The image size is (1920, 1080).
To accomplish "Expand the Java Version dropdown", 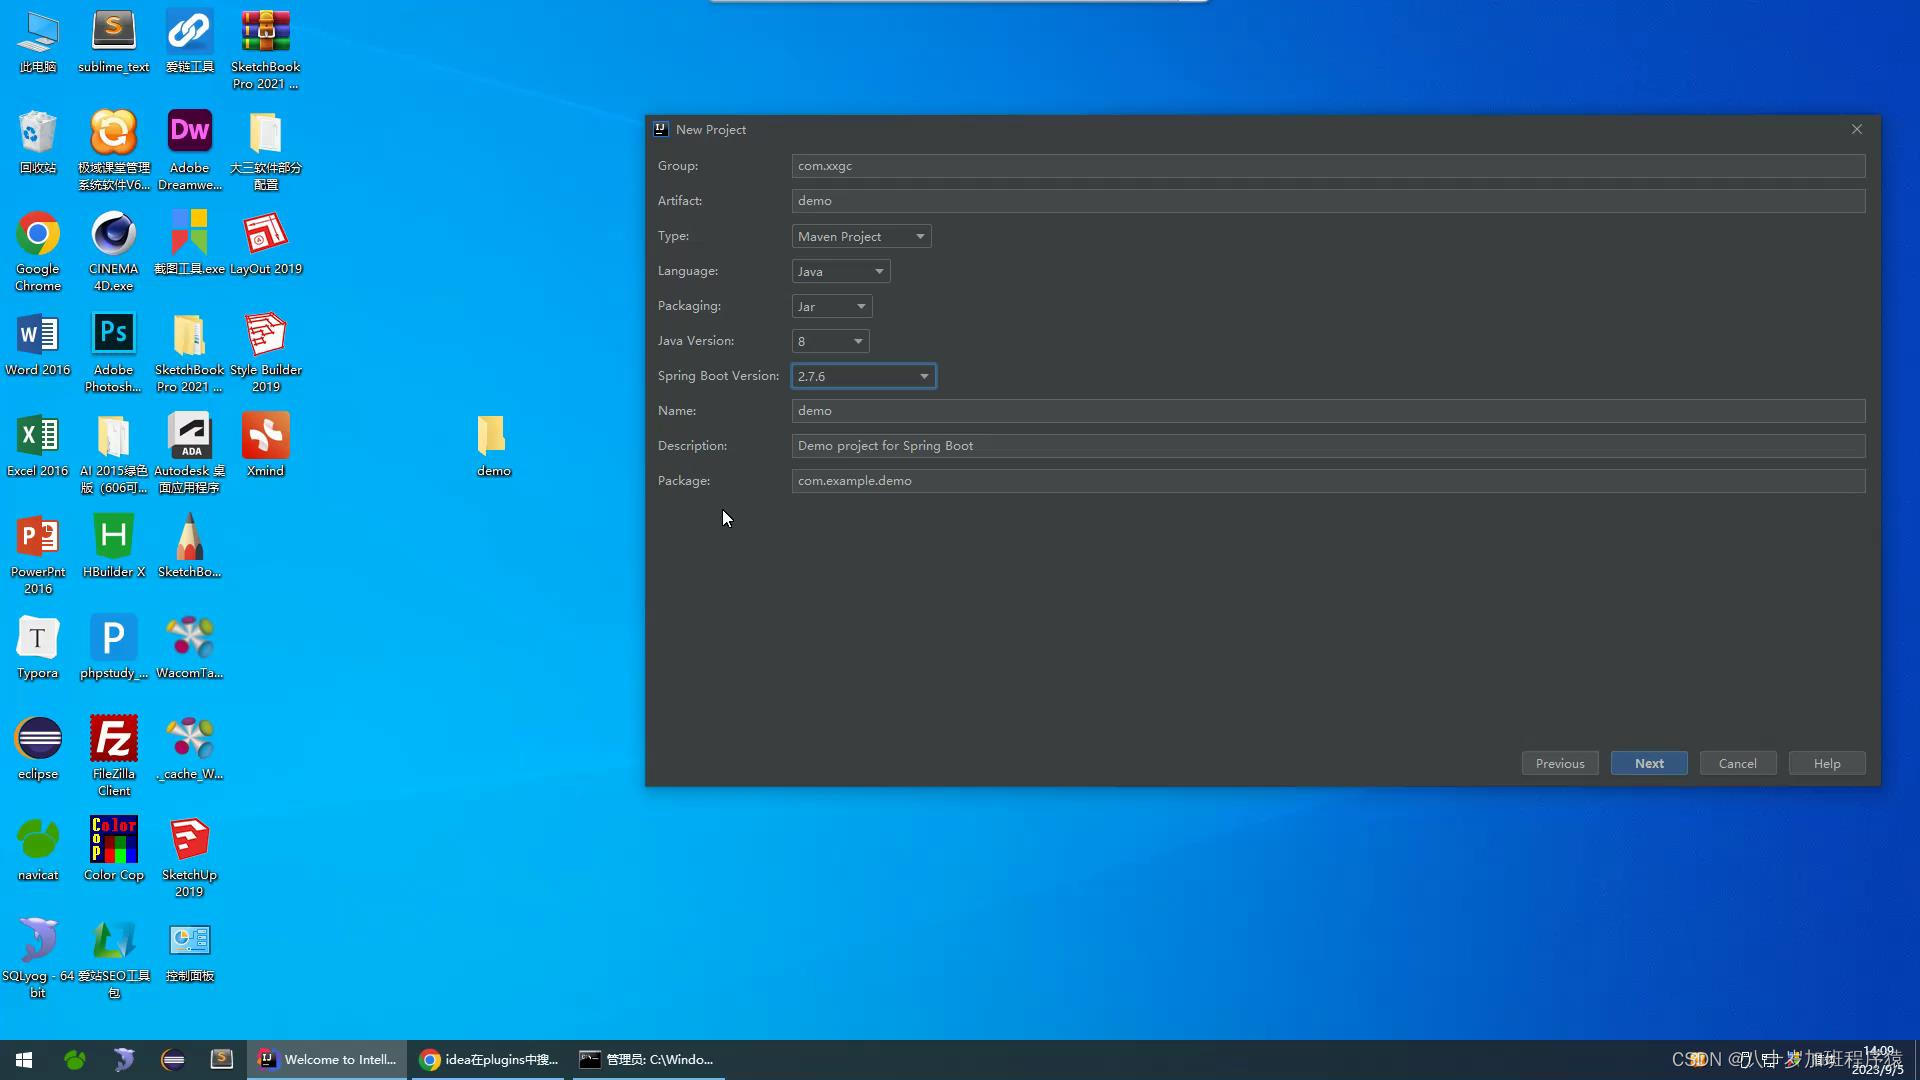I will pos(830,341).
